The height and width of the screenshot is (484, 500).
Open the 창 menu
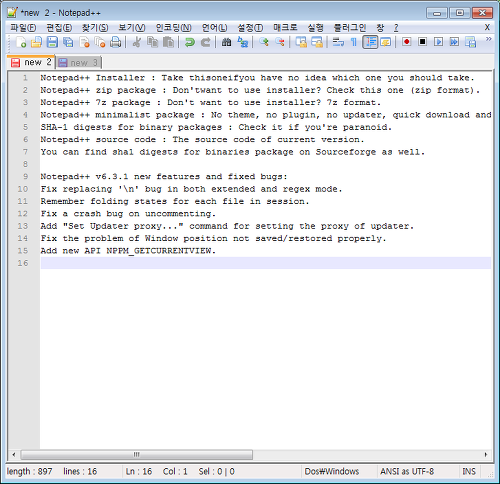(x=380, y=28)
